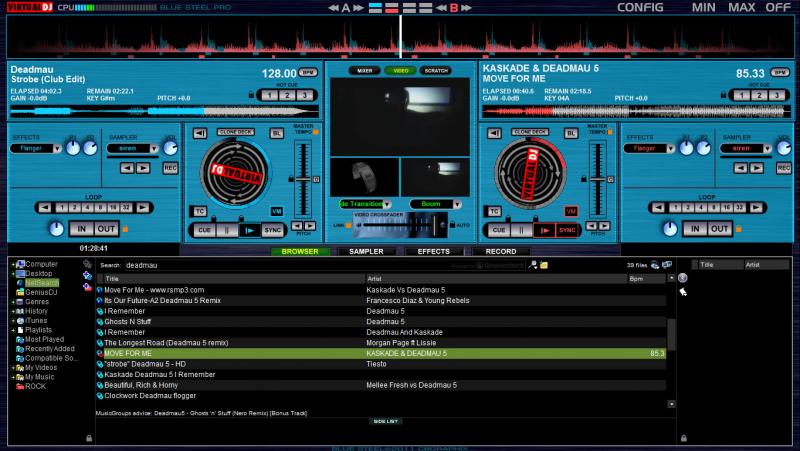Toggle Master Tempo LED on left deck
Screen dimensions: 800x451
tap(316, 133)
